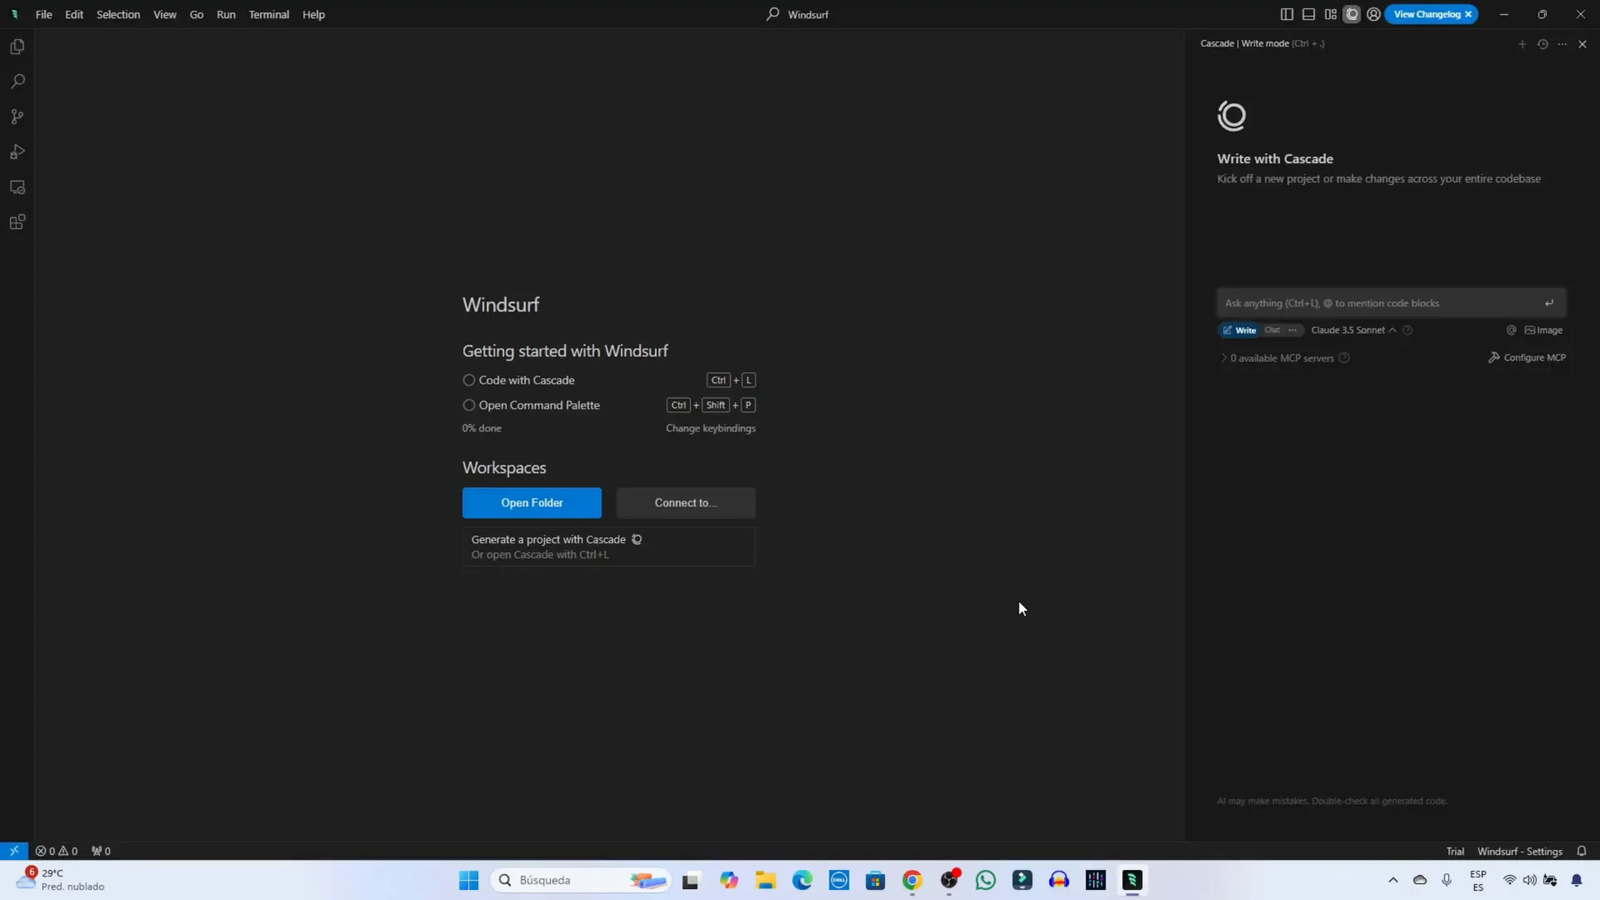Open the Cascade panel more actions menu
Screen dimensions: 1600x900
(x=1562, y=44)
